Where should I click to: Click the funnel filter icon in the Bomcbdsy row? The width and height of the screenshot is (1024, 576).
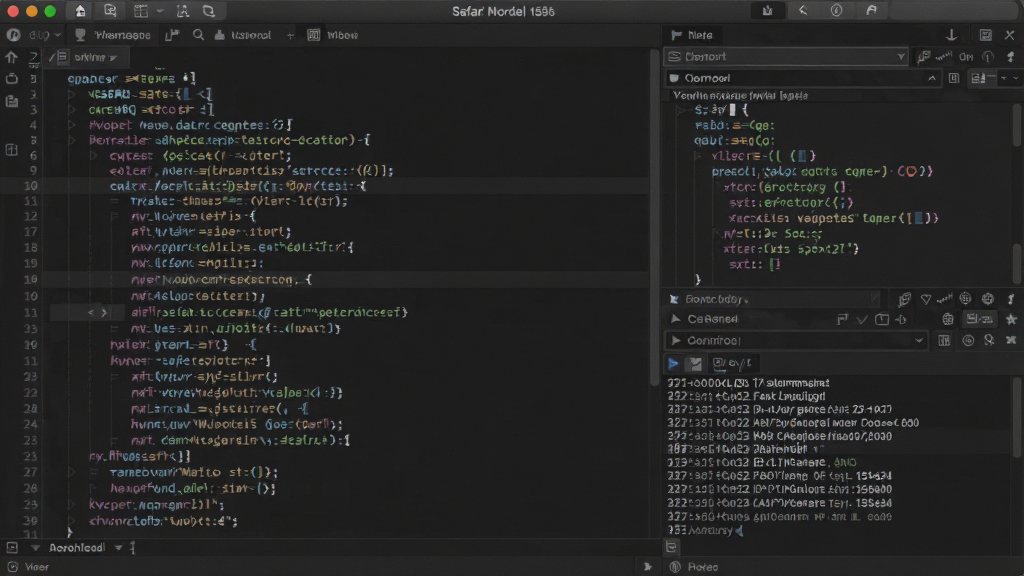(x=925, y=299)
